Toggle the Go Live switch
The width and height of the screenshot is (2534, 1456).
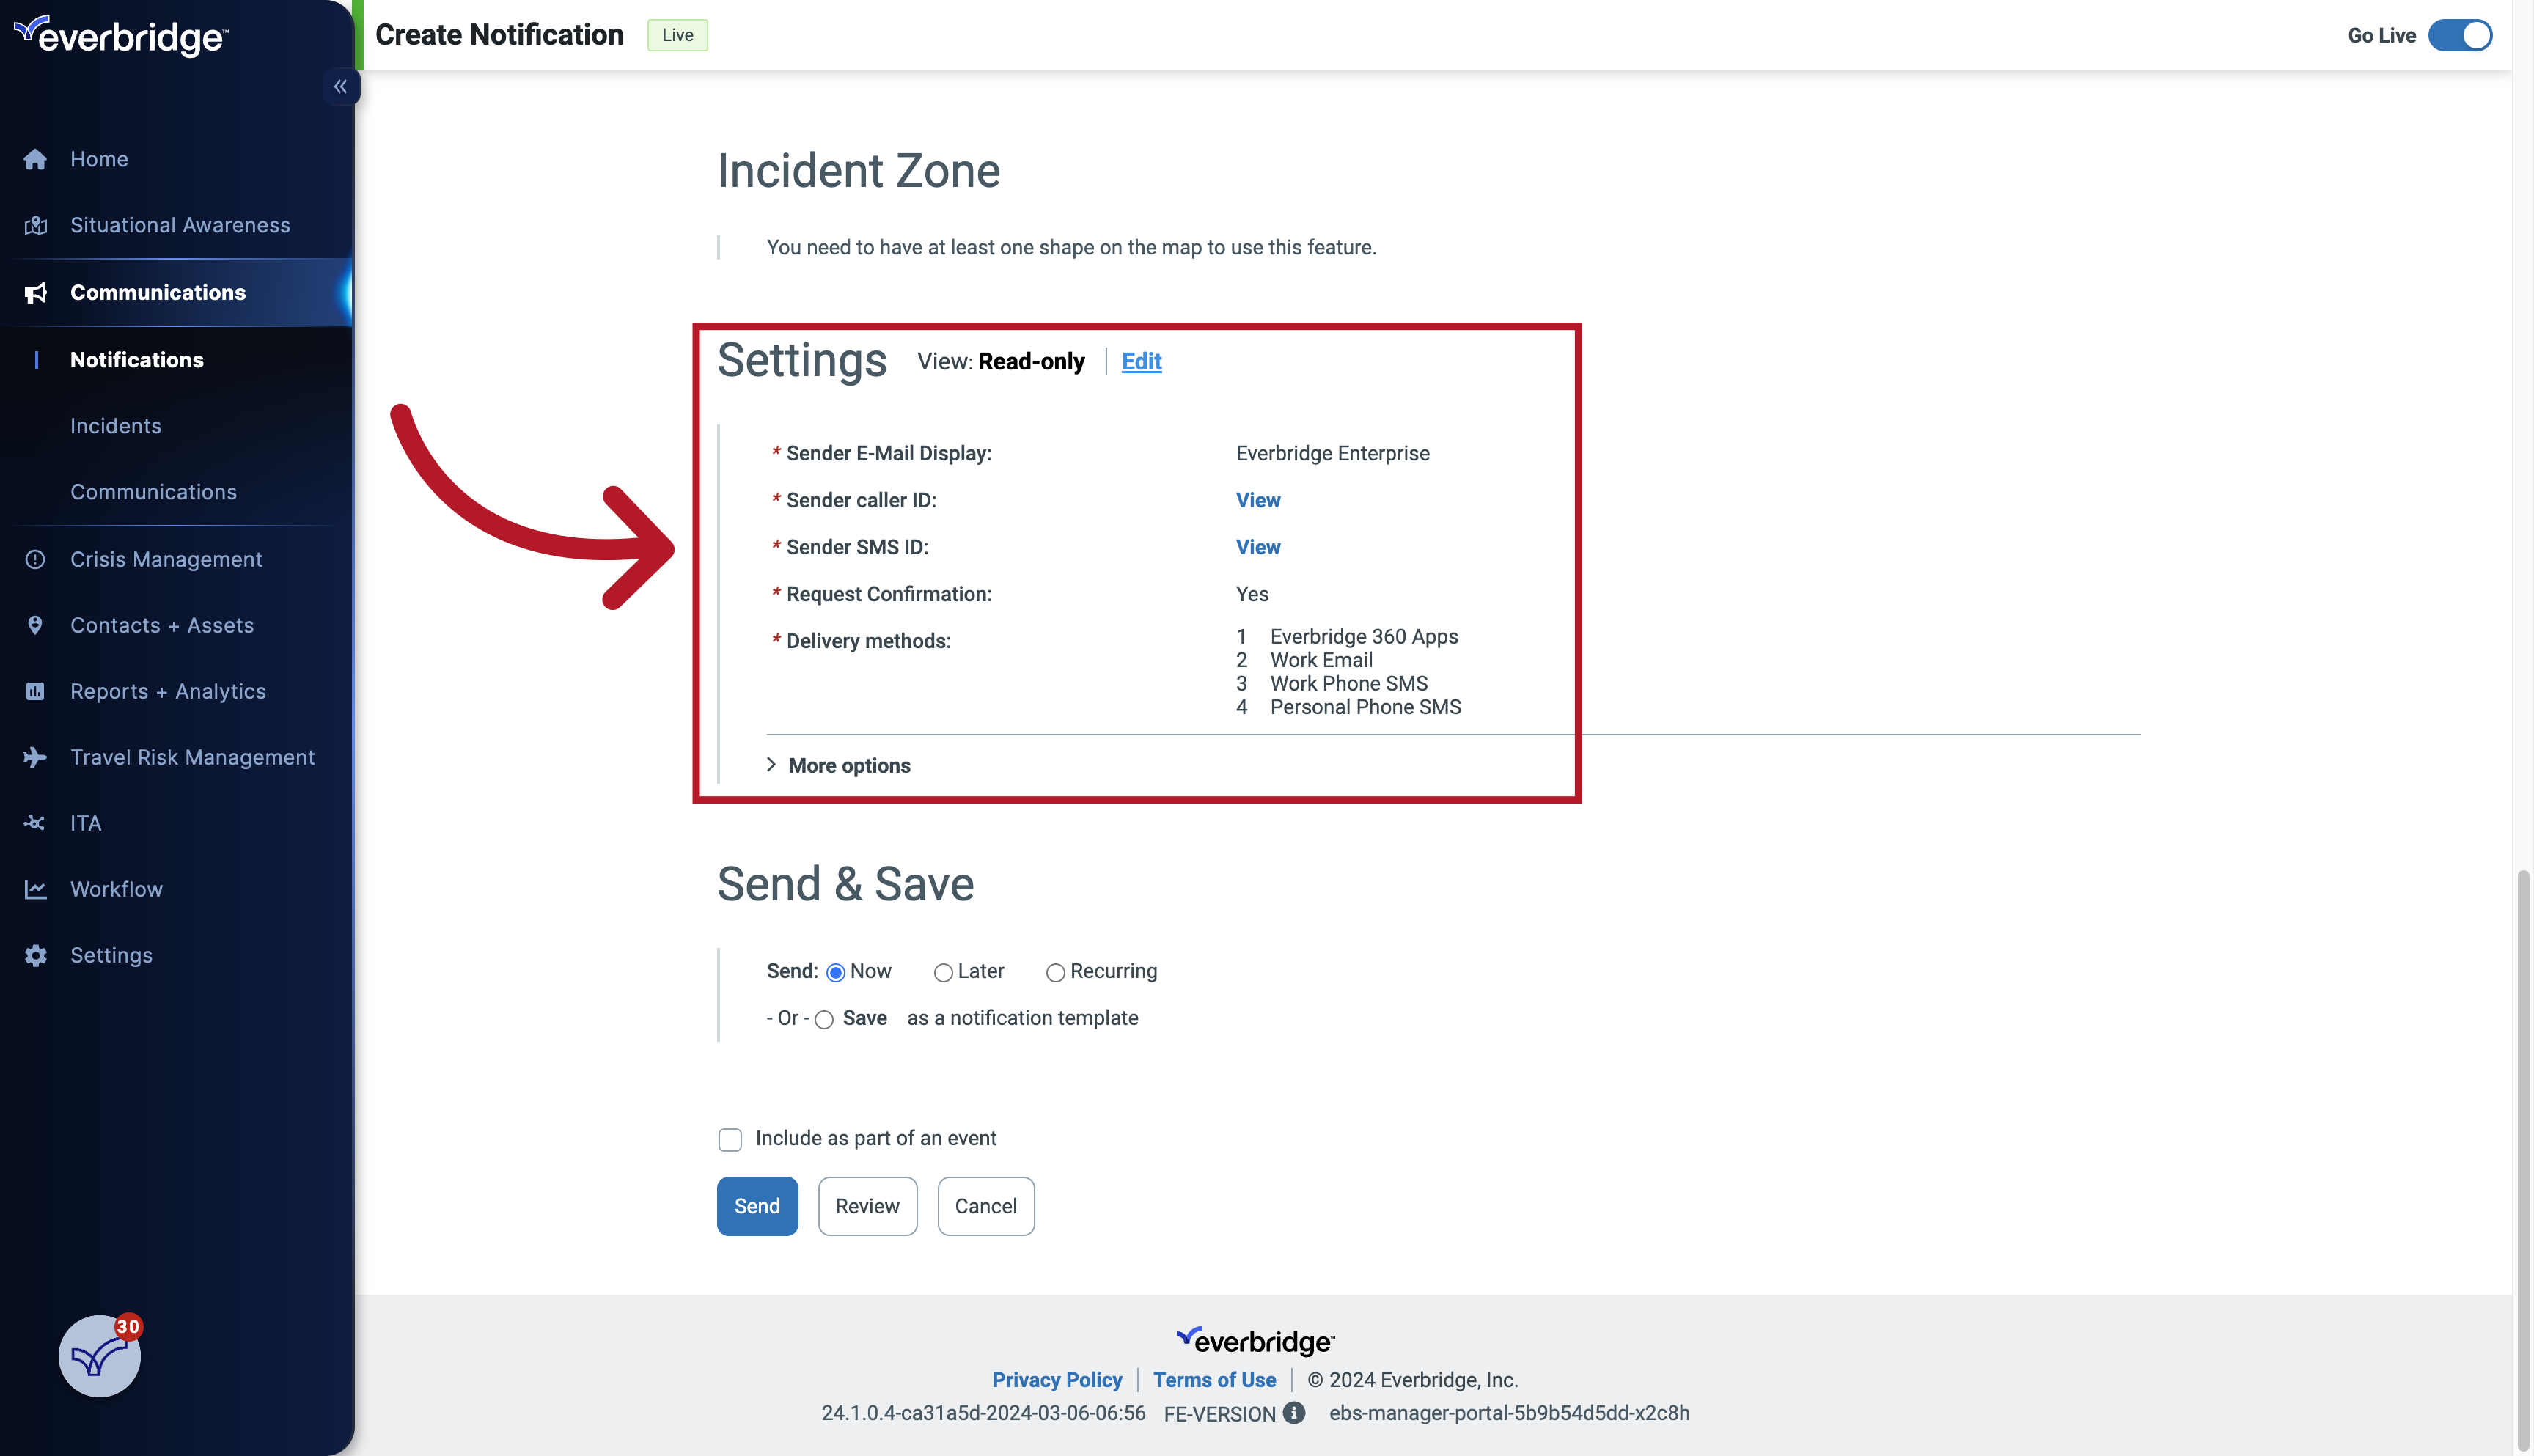tap(2461, 35)
